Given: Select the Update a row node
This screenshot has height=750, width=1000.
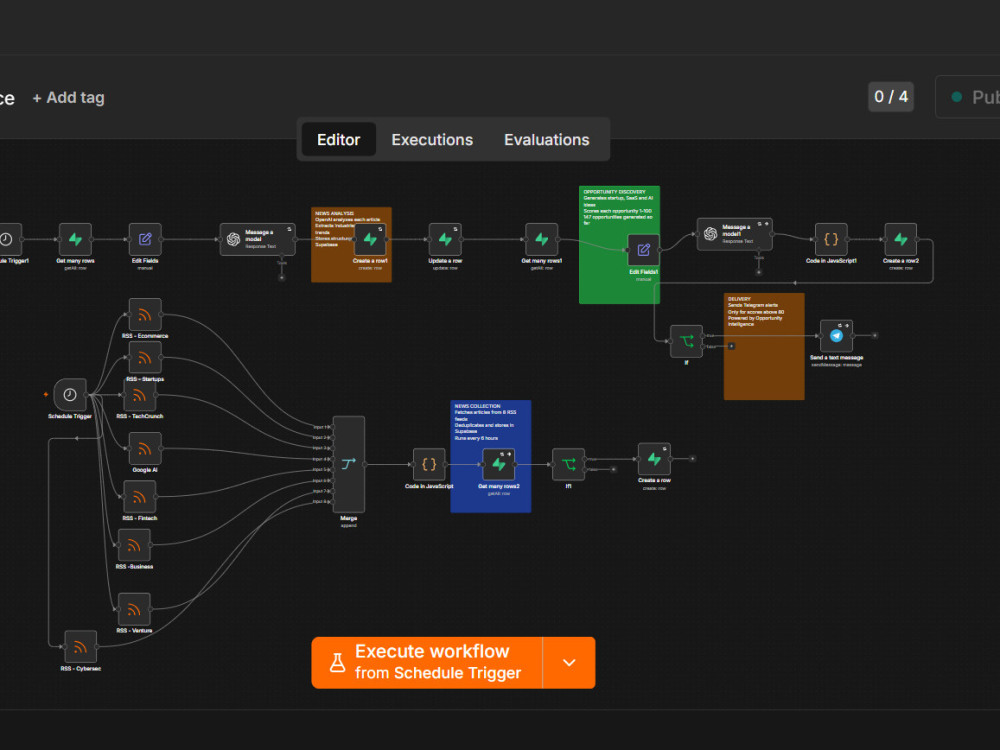Looking at the screenshot, I should tap(445, 239).
